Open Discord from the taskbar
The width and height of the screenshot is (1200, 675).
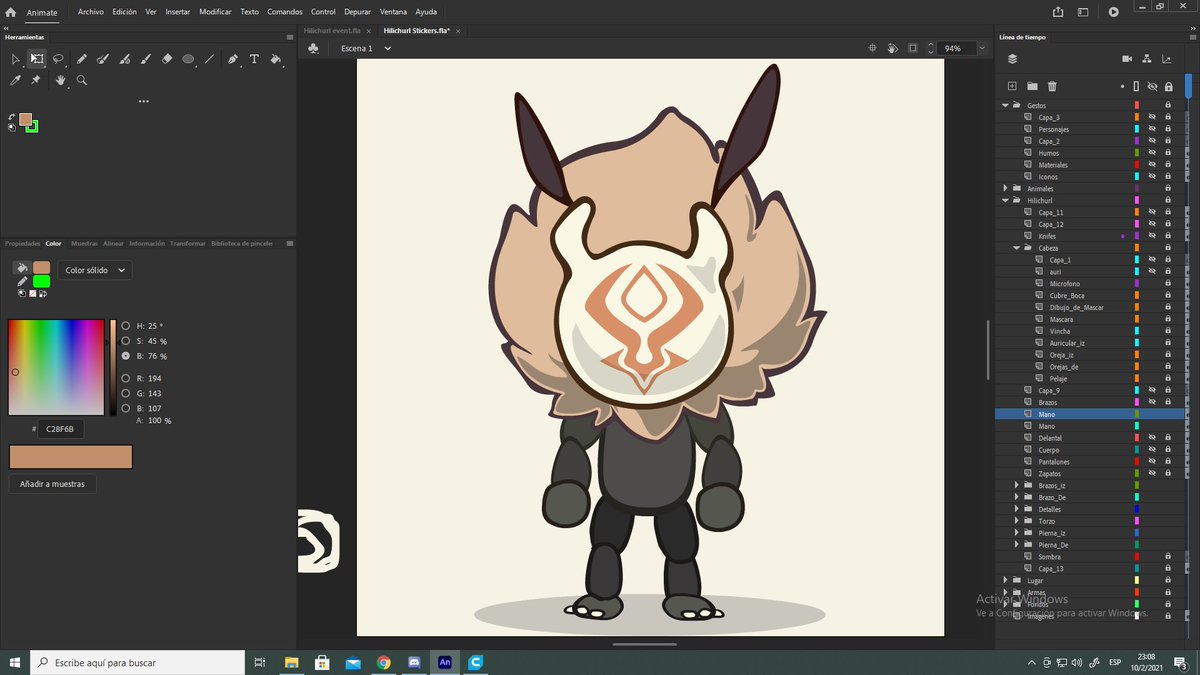pos(414,662)
